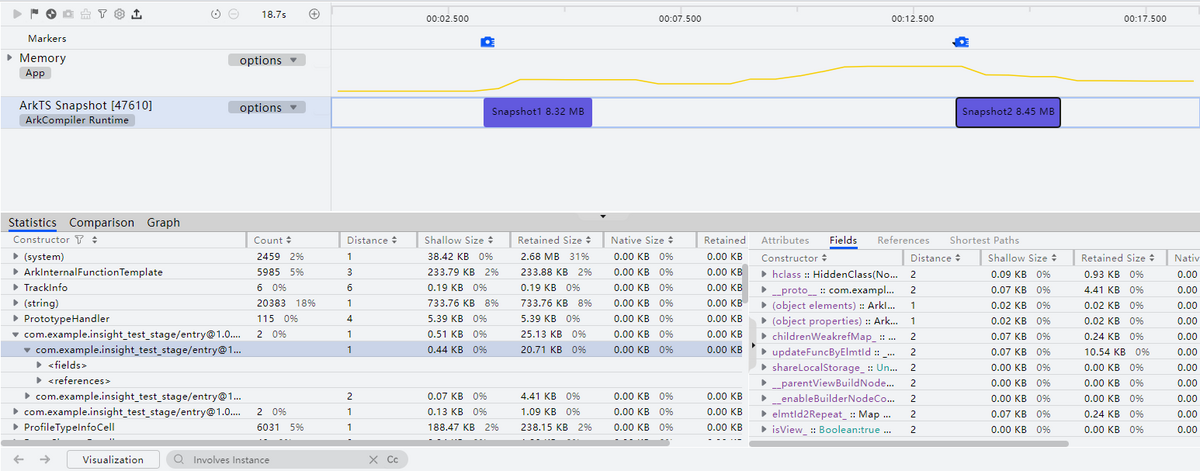The image size is (1200, 471).
Task: Click the zoom in plus icon
Action: 314,14
